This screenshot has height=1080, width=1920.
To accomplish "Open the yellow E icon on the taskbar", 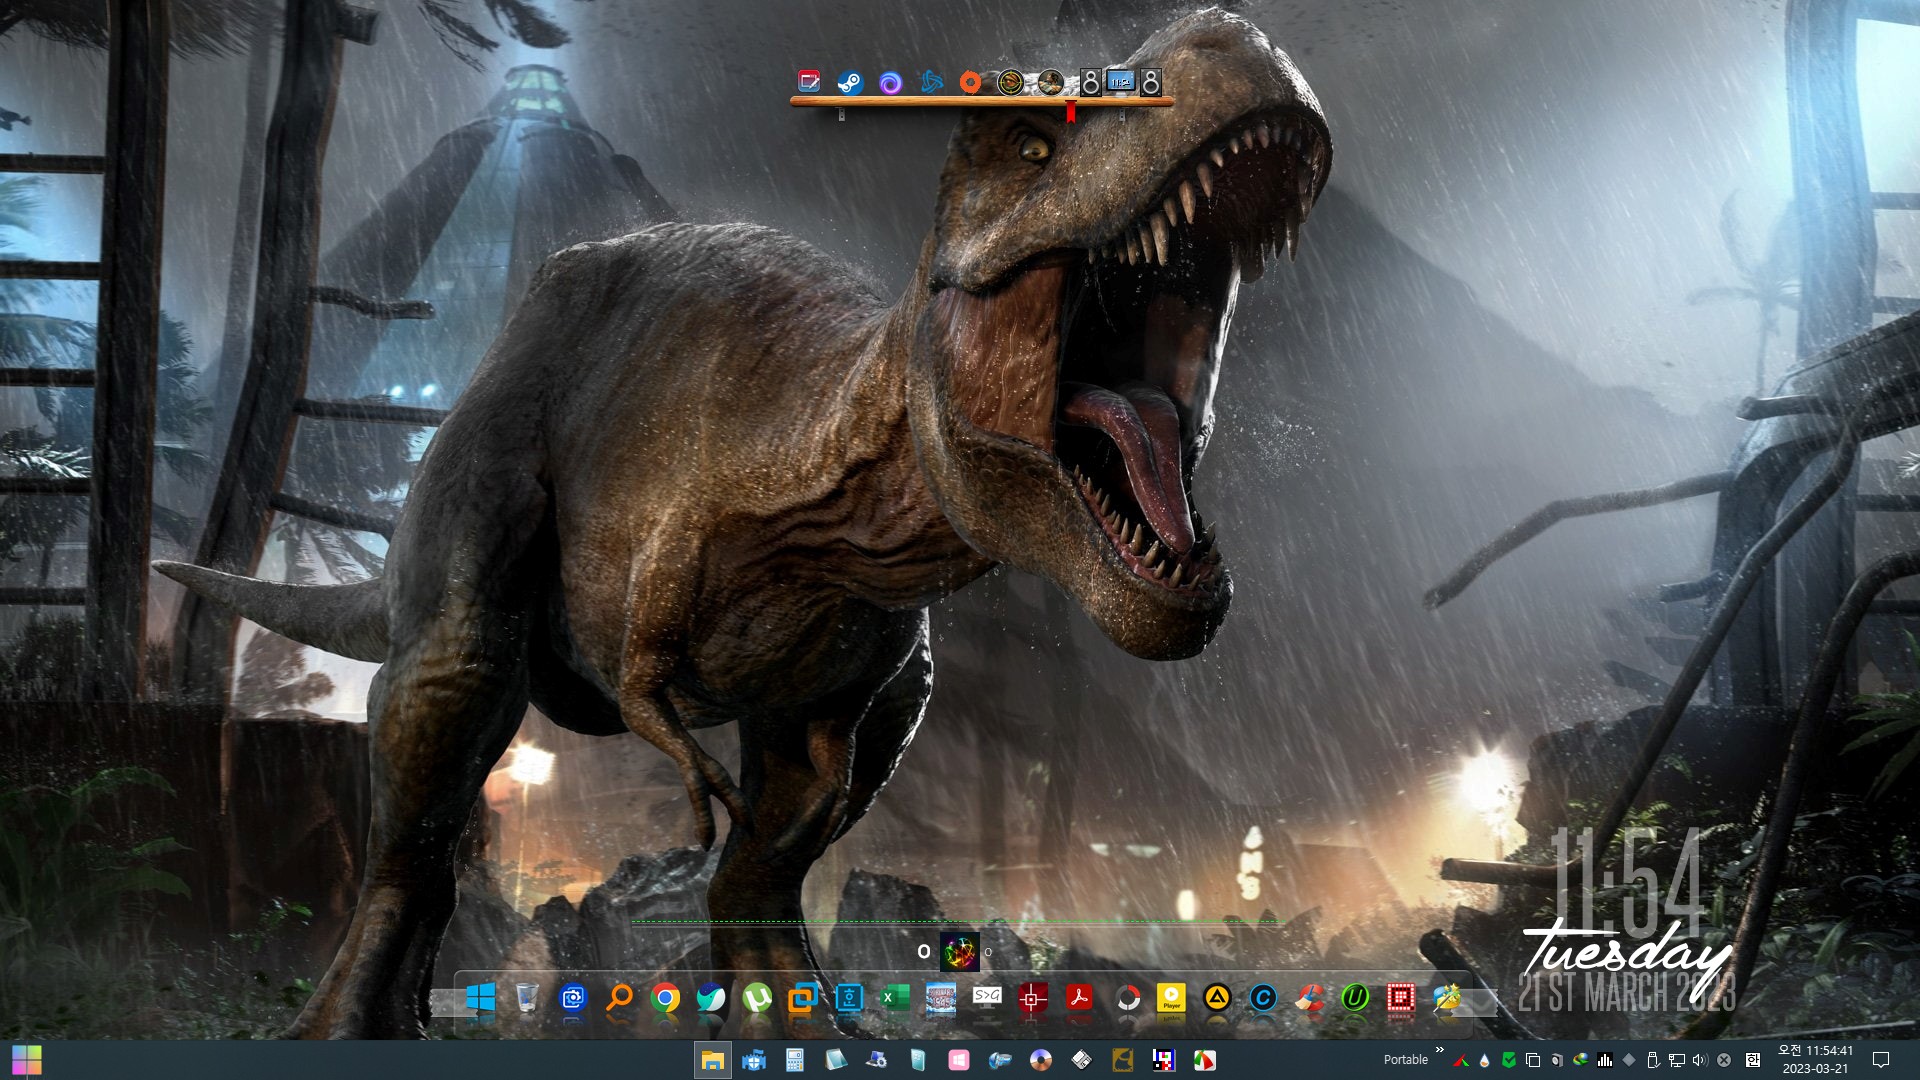I will 1123,1060.
